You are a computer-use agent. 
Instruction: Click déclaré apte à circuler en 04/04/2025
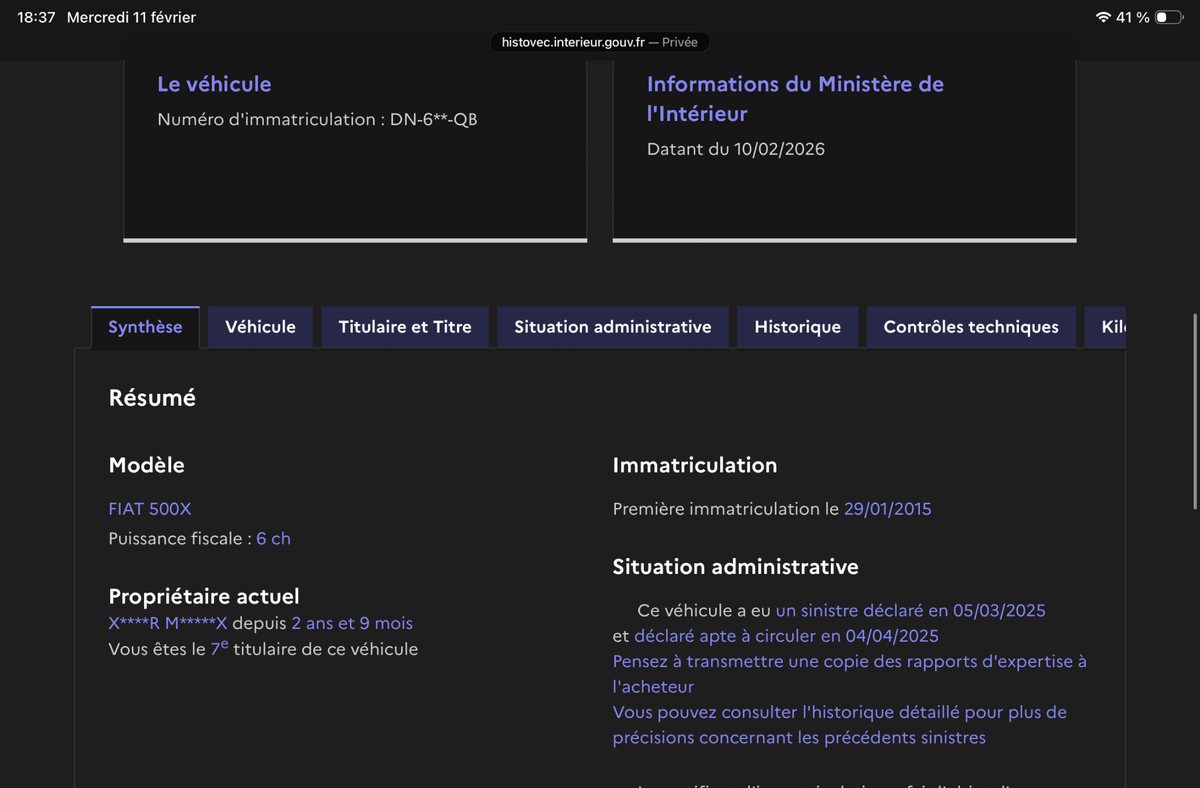[786, 636]
